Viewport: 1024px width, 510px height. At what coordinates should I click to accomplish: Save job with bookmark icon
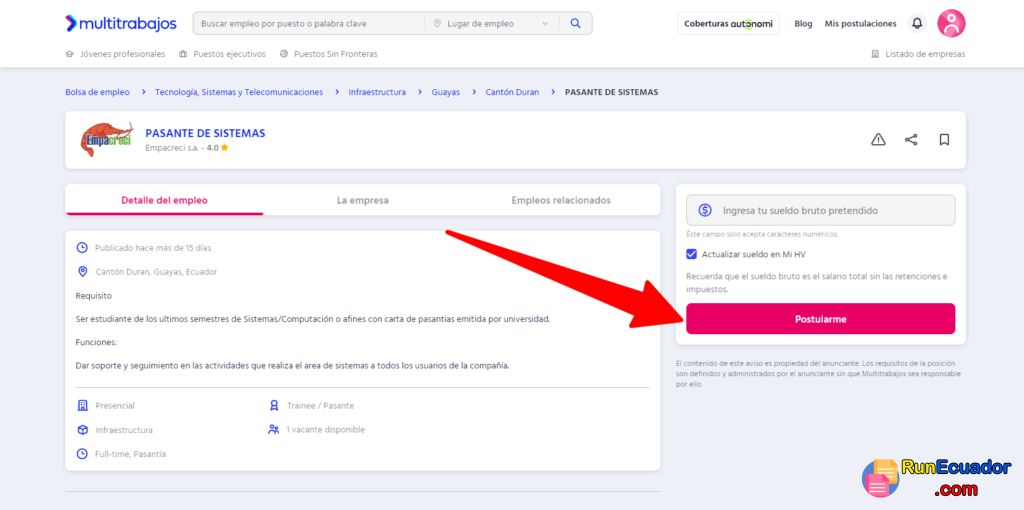point(944,140)
